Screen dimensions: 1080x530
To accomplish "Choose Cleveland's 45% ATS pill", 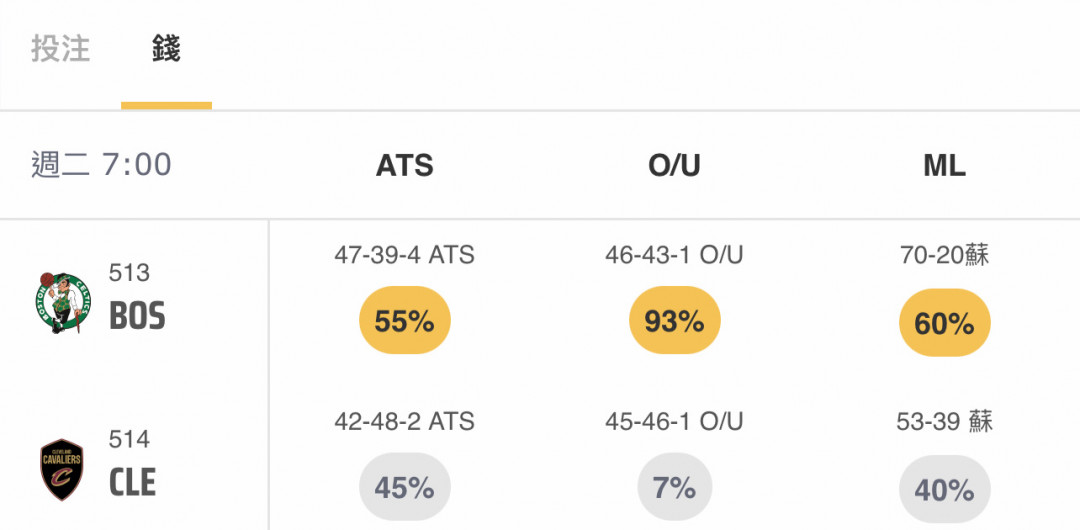I will (405, 487).
